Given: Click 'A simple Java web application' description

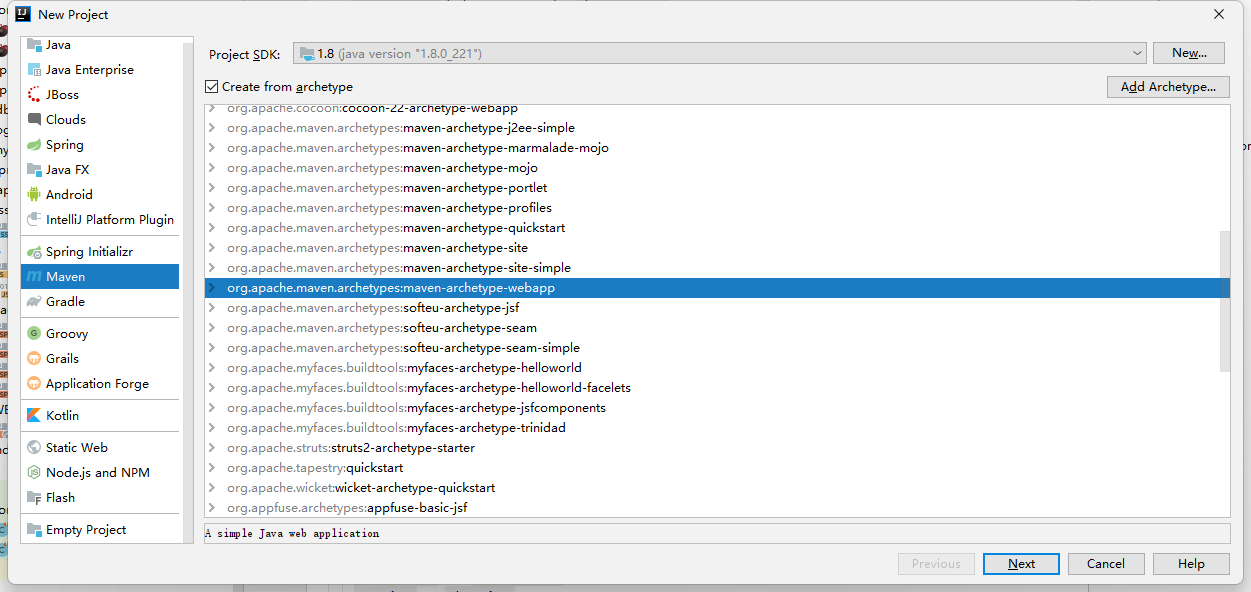Looking at the screenshot, I should (x=292, y=534).
